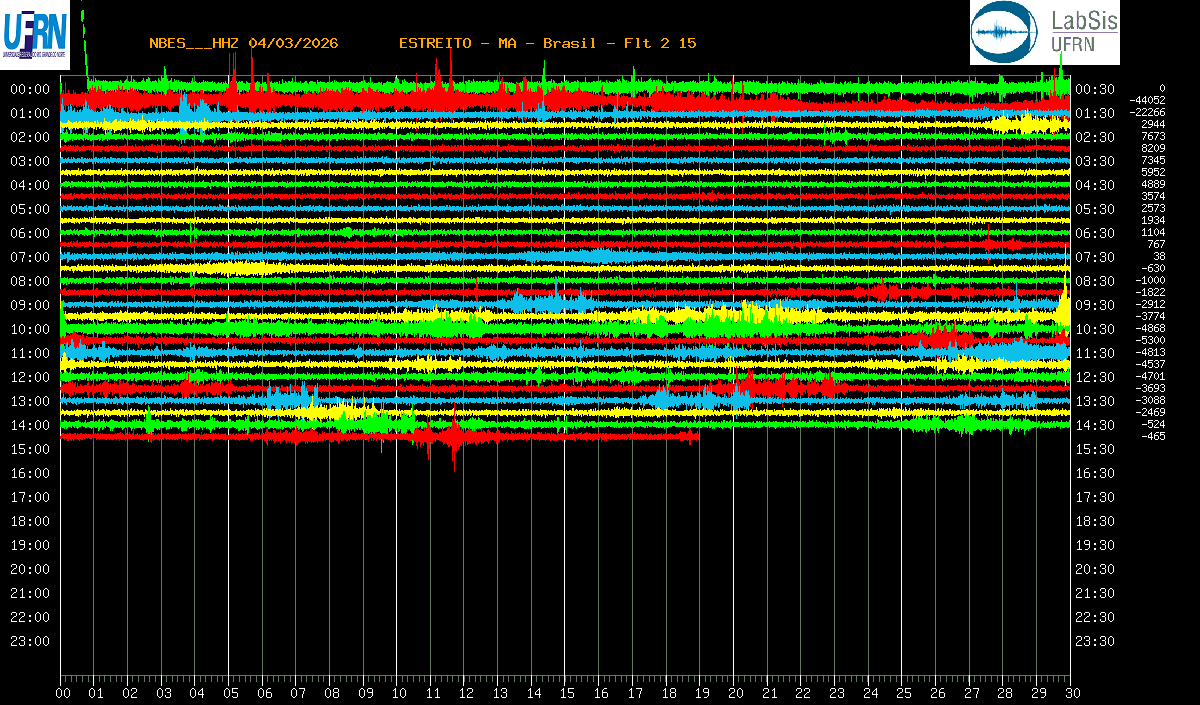Click the waveform graphic inside LabSis logo
The image size is (1200, 705).
(1005, 33)
